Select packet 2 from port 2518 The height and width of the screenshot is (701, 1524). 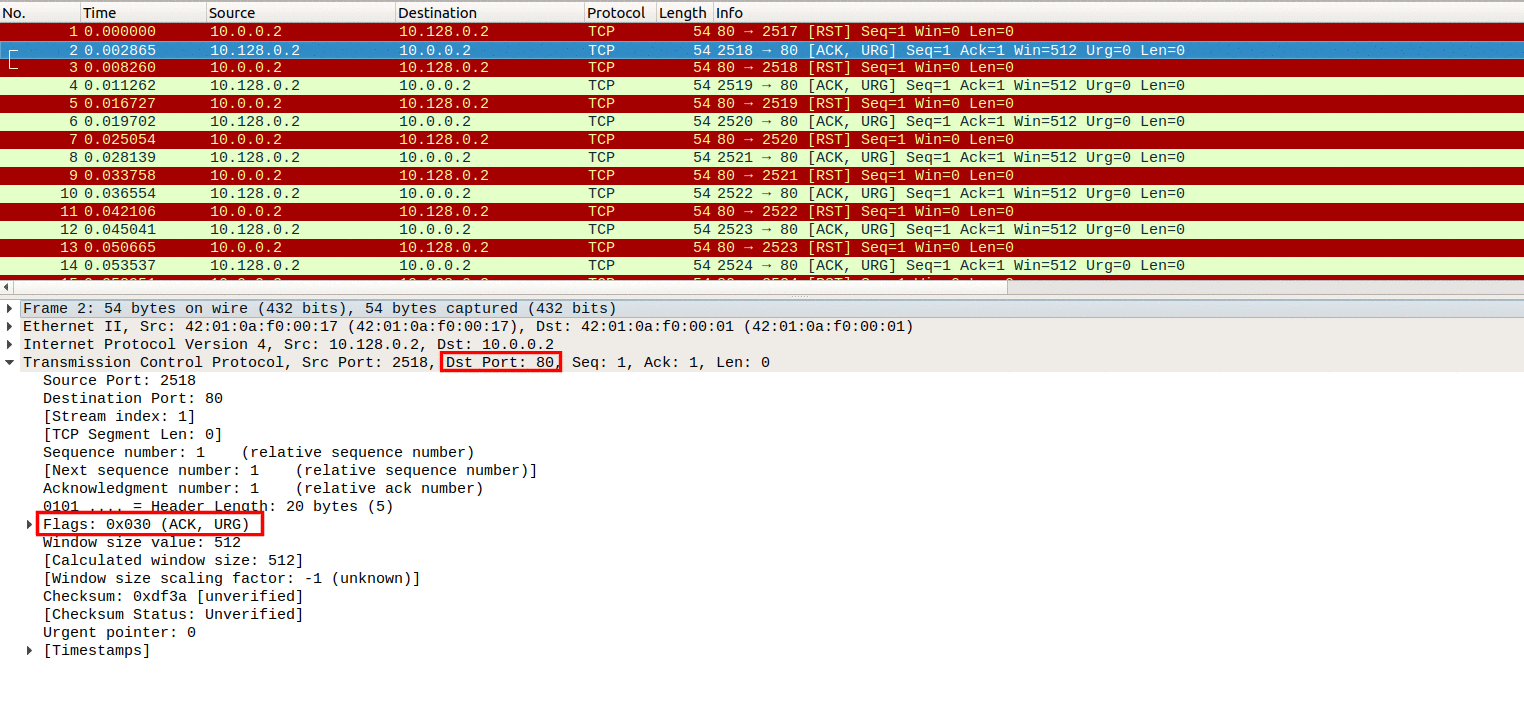tap(762, 50)
